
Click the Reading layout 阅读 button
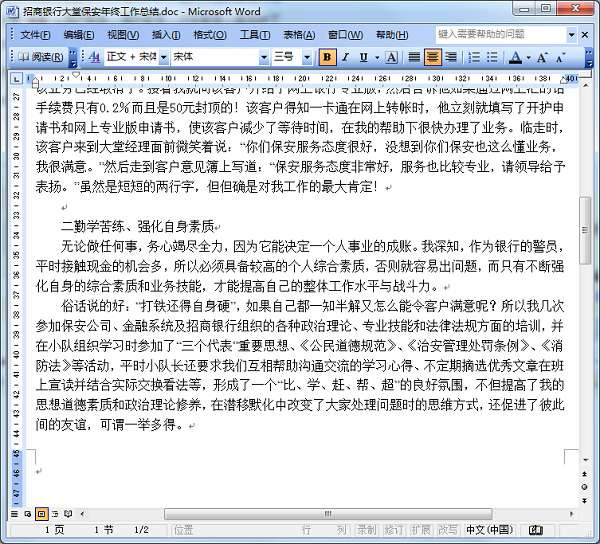pyautogui.click(x=41, y=57)
